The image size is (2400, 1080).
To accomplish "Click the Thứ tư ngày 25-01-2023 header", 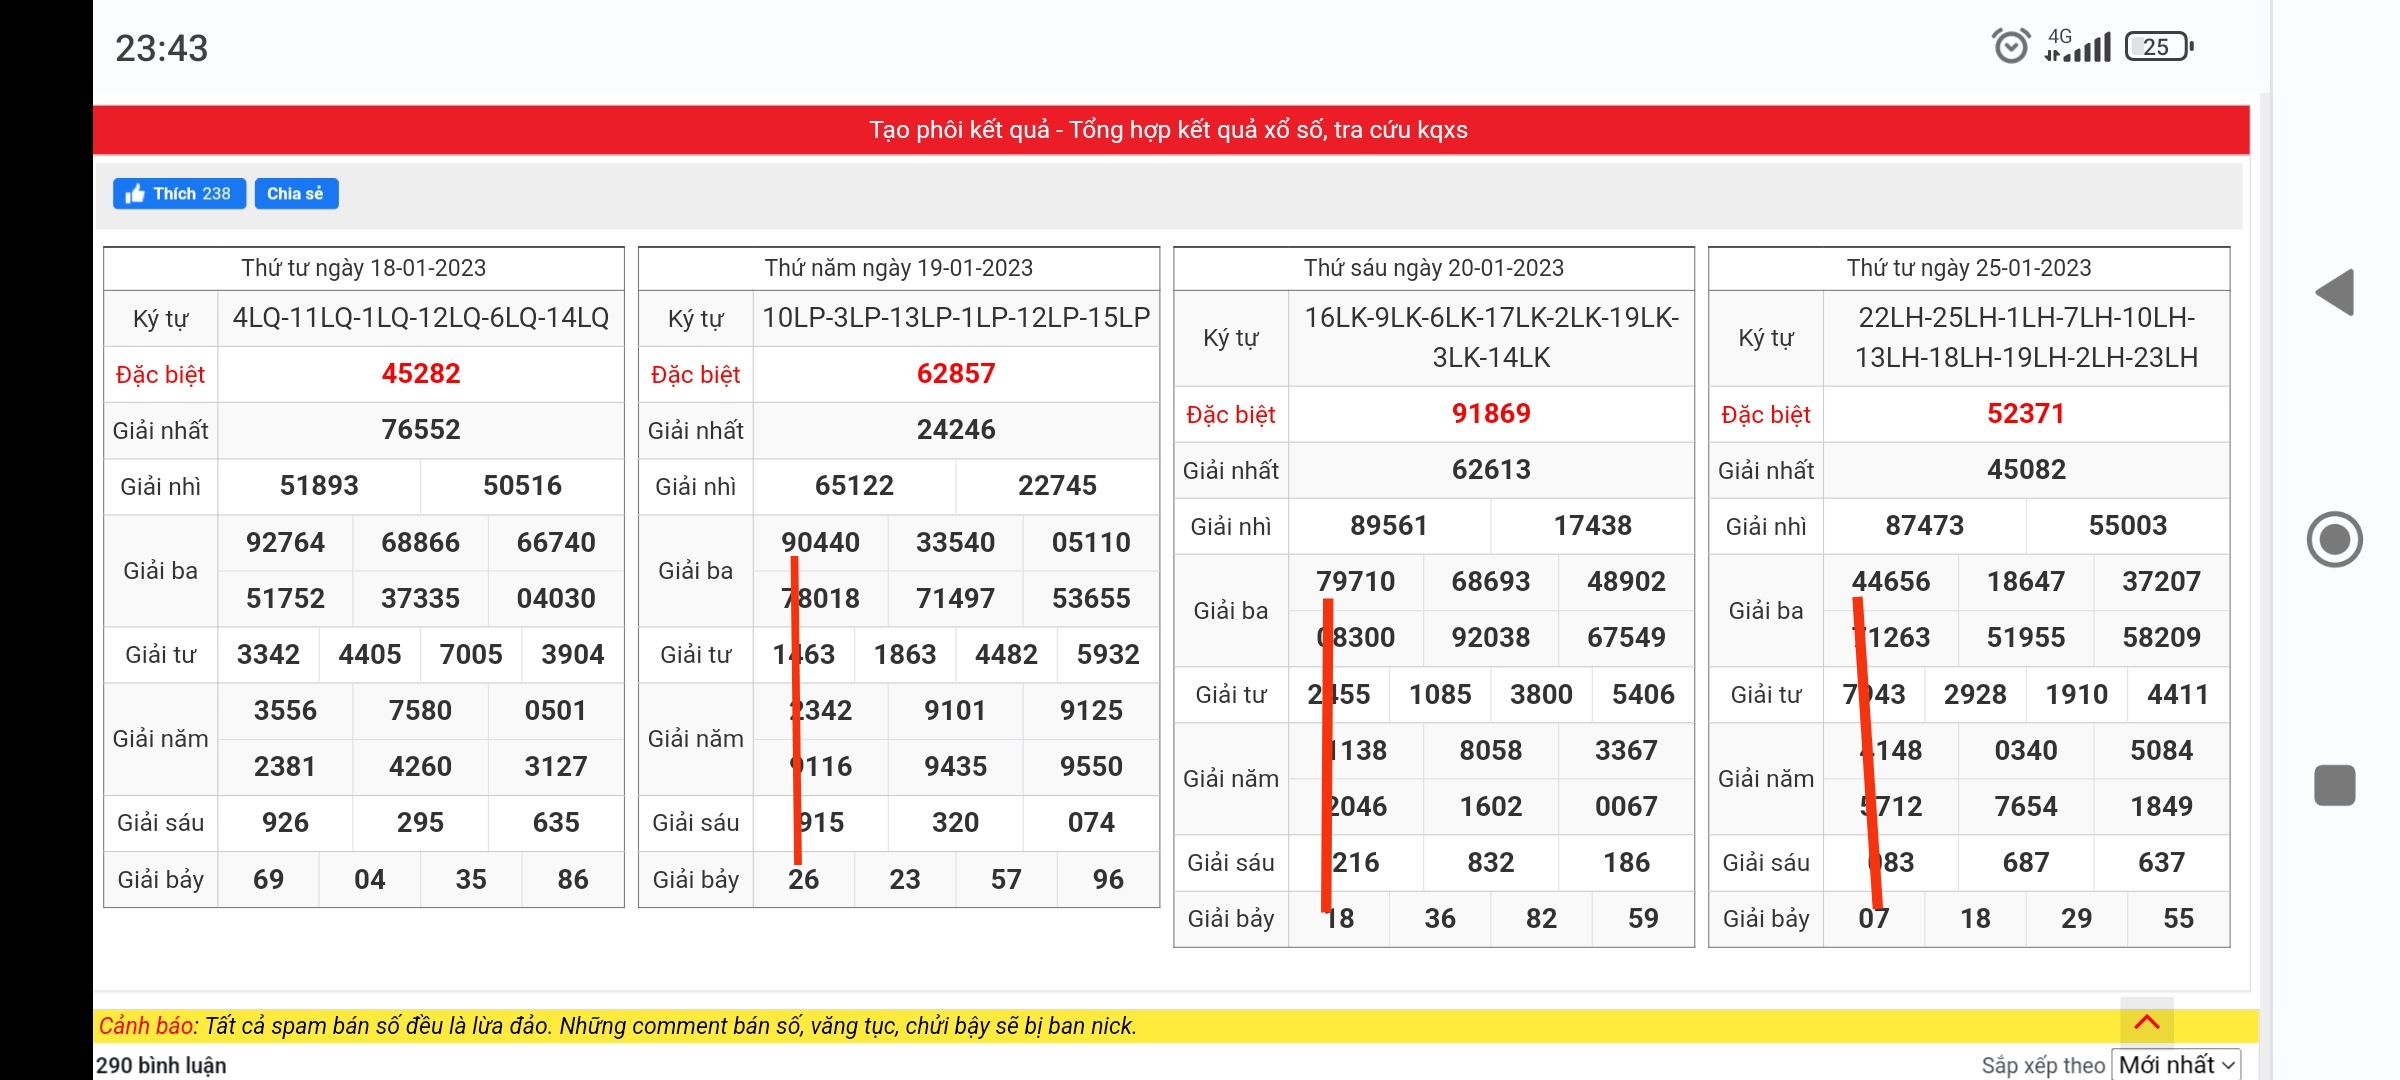I will [x=1968, y=268].
